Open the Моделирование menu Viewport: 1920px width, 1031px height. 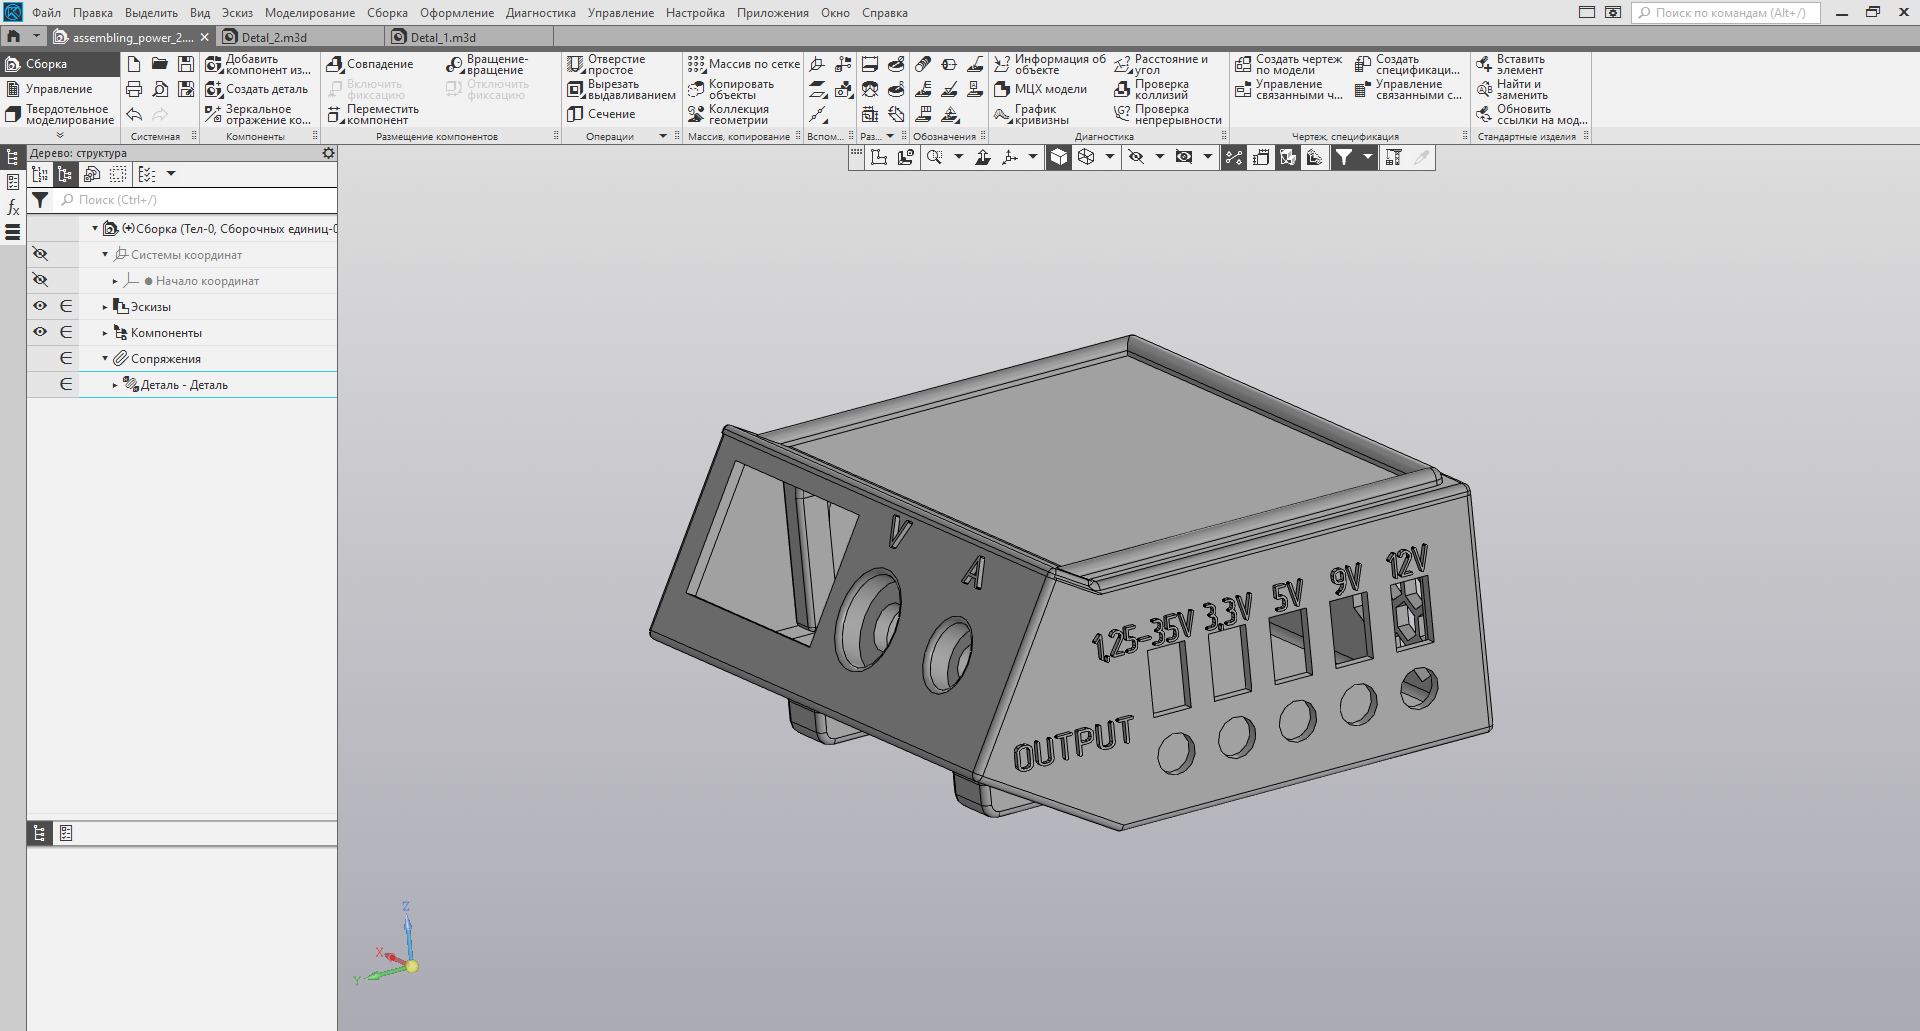[309, 13]
